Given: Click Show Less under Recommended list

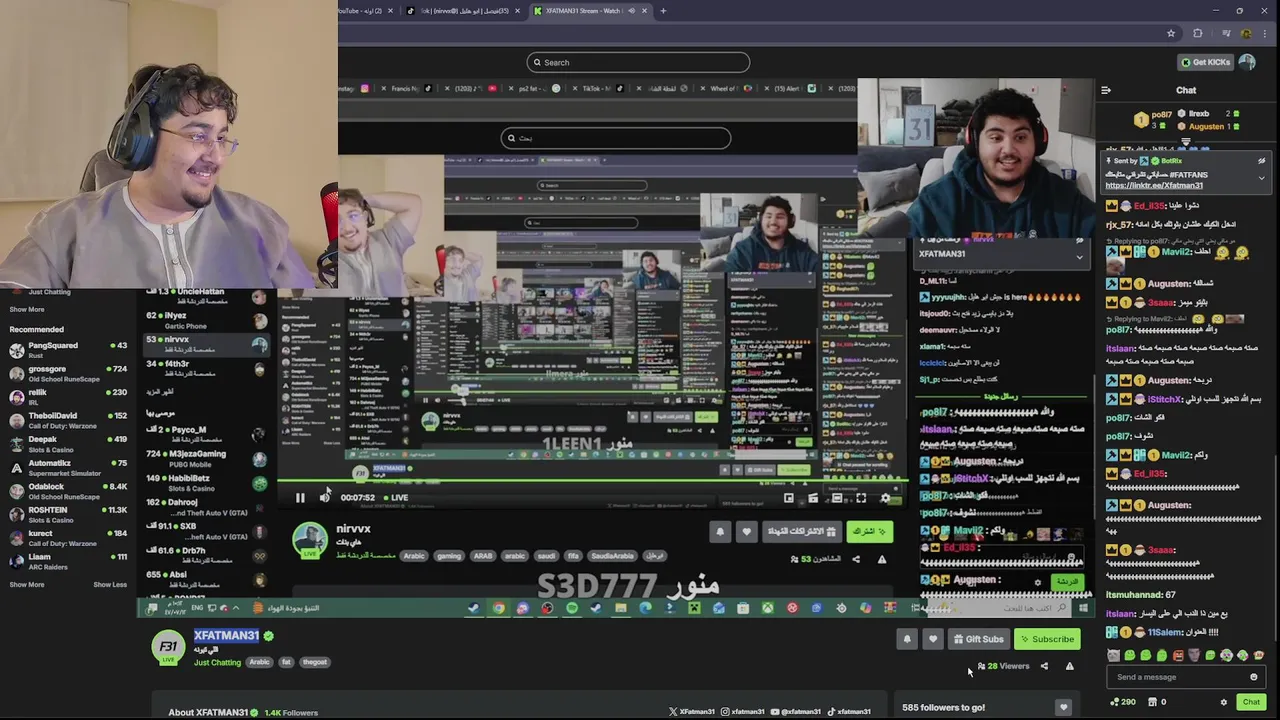Looking at the screenshot, I should click(x=110, y=584).
